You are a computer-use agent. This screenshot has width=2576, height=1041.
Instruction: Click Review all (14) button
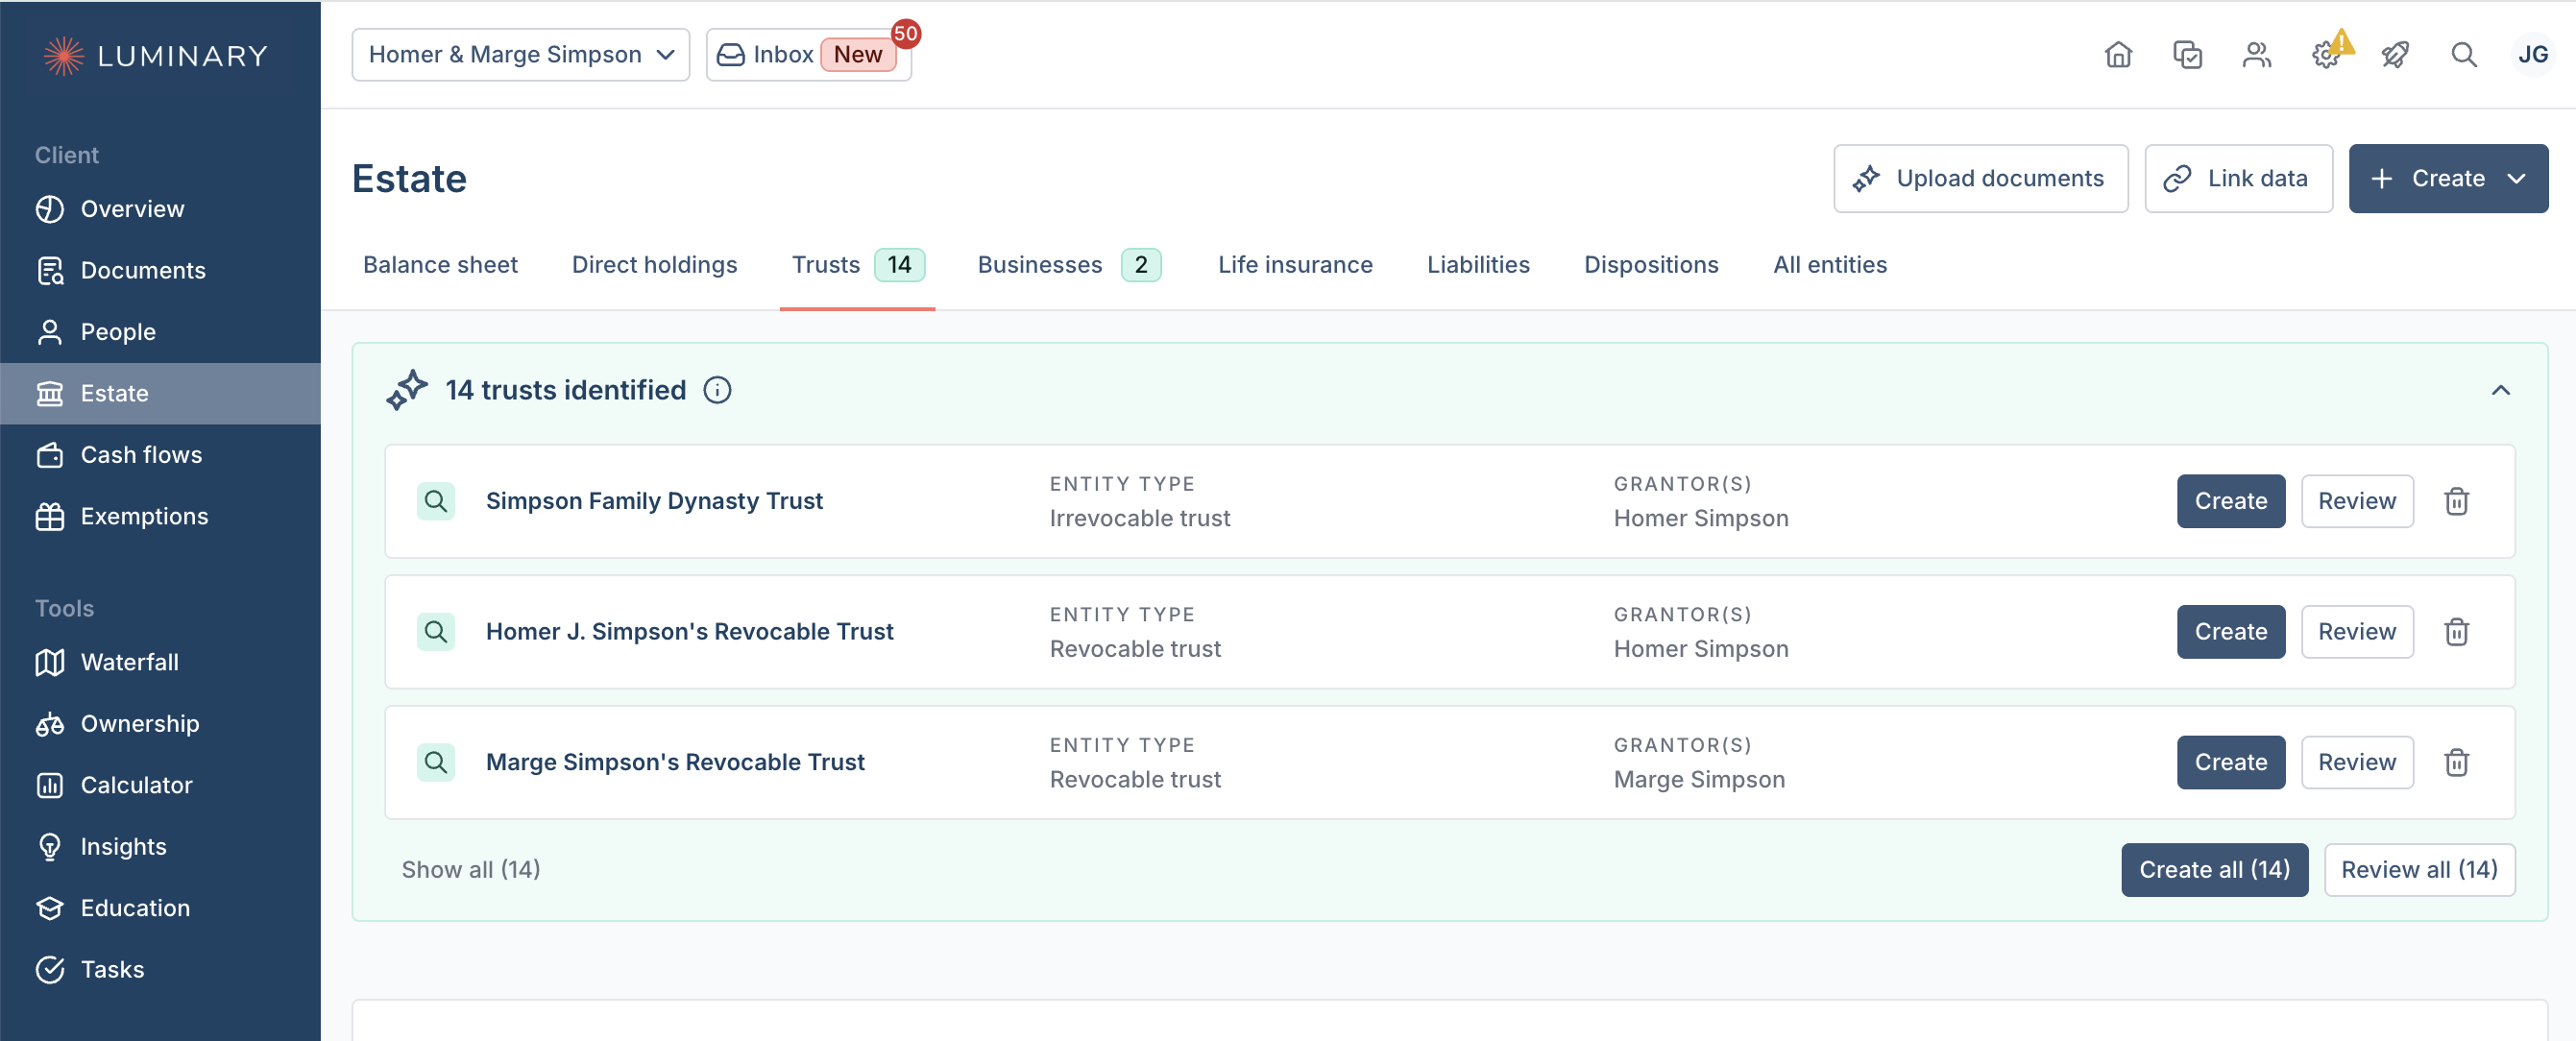[x=2419, y=870]
